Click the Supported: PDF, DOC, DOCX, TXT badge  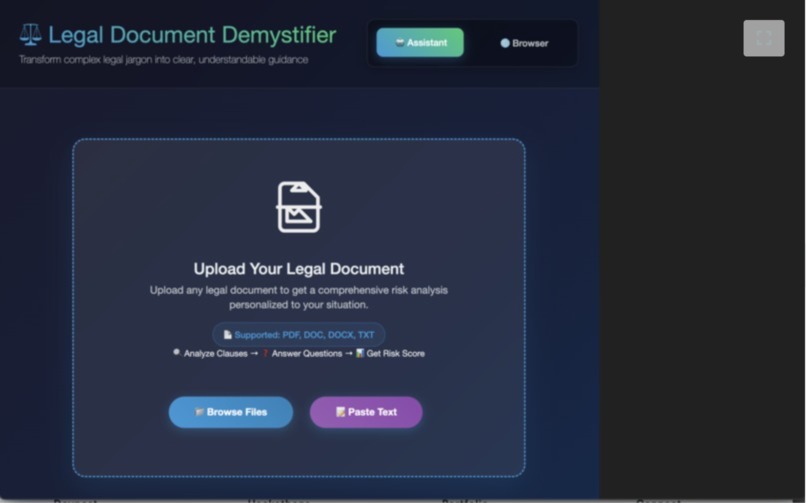299,334
